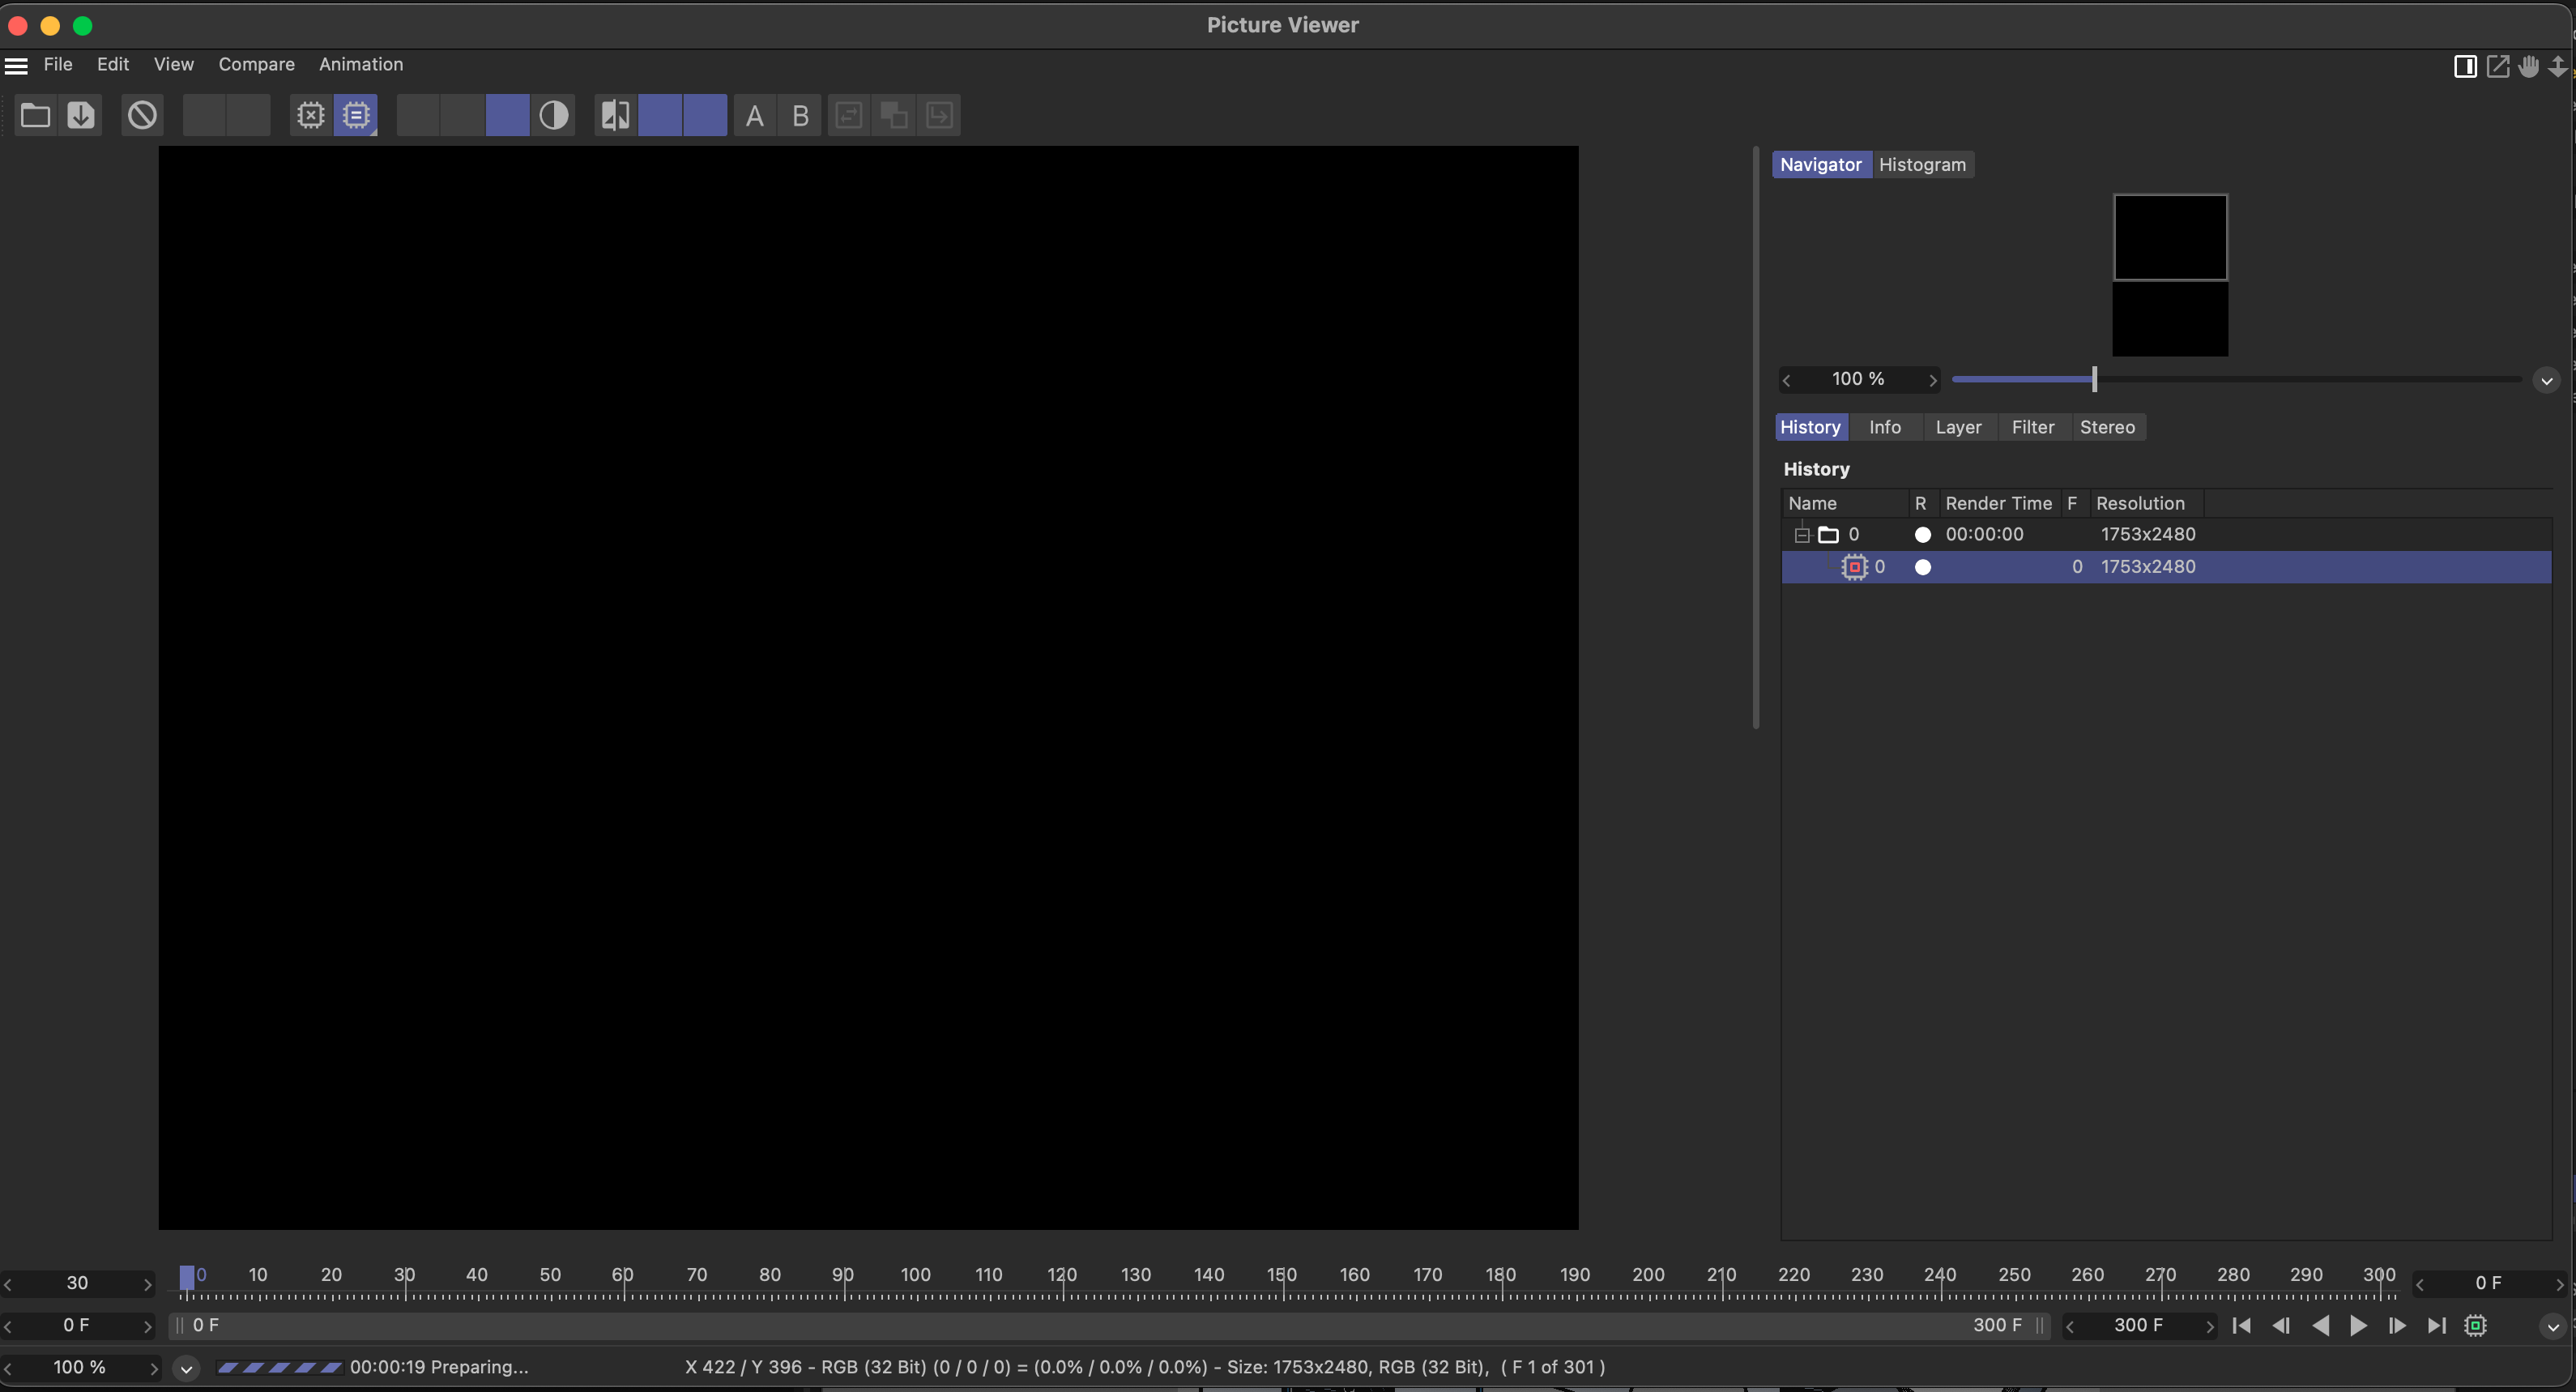This screenshot has height=1392, width=2576.
Task: Open the File menu
Action: [58, 64]
